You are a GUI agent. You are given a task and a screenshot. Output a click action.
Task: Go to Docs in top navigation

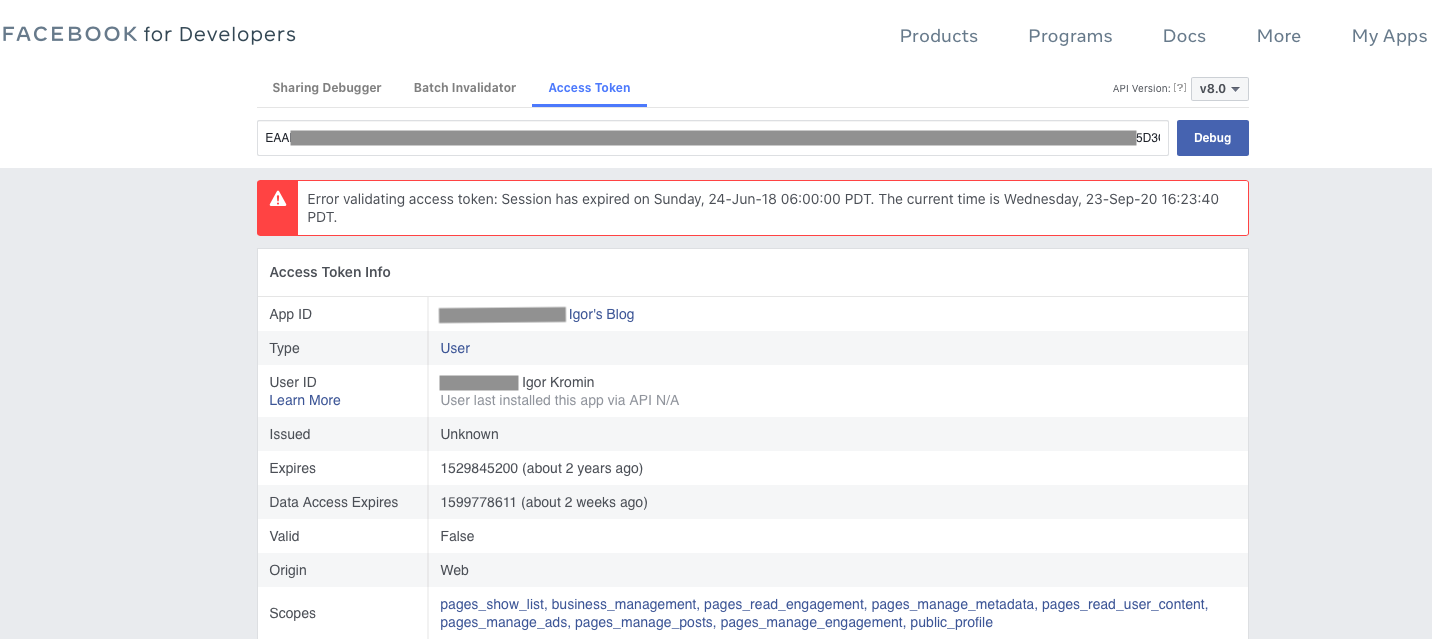(x=1184, y=36)
